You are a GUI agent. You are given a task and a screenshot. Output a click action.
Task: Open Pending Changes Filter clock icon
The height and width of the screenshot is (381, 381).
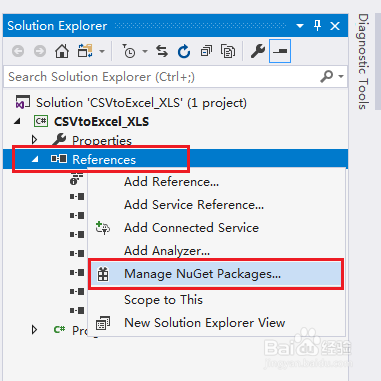coord(129,51)
